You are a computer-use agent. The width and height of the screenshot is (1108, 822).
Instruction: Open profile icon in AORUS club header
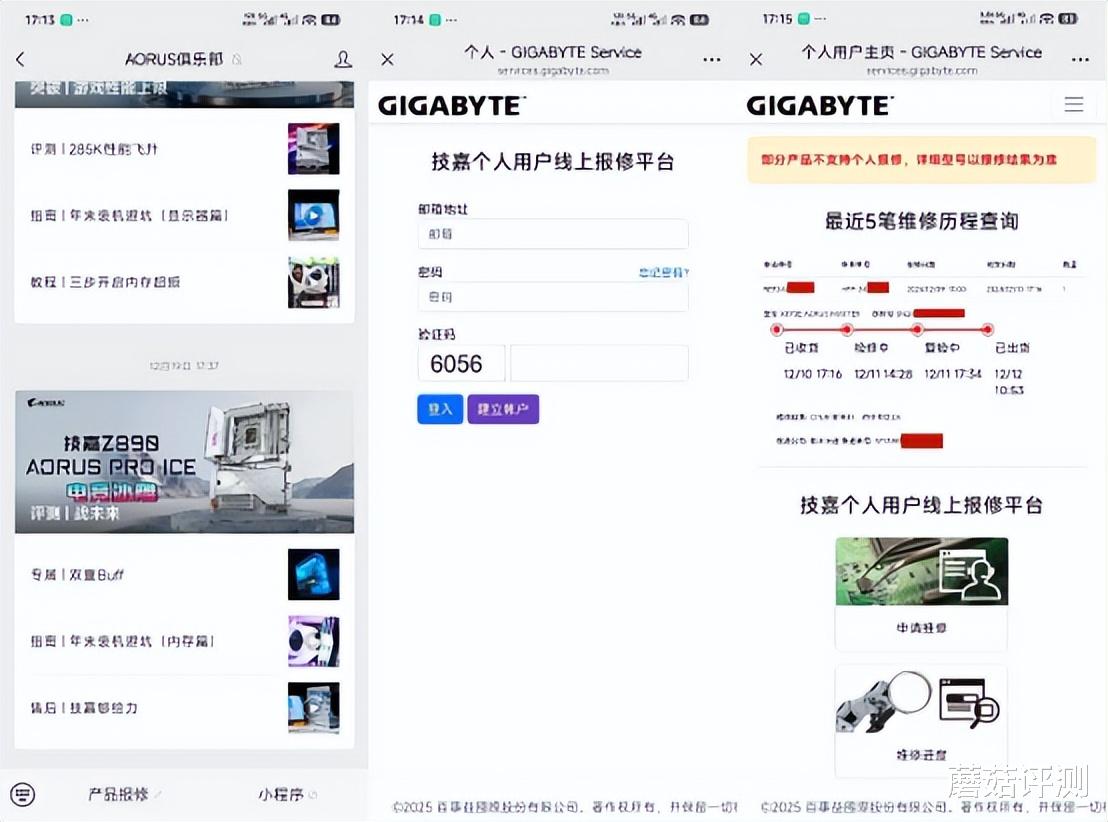point(343,59)
